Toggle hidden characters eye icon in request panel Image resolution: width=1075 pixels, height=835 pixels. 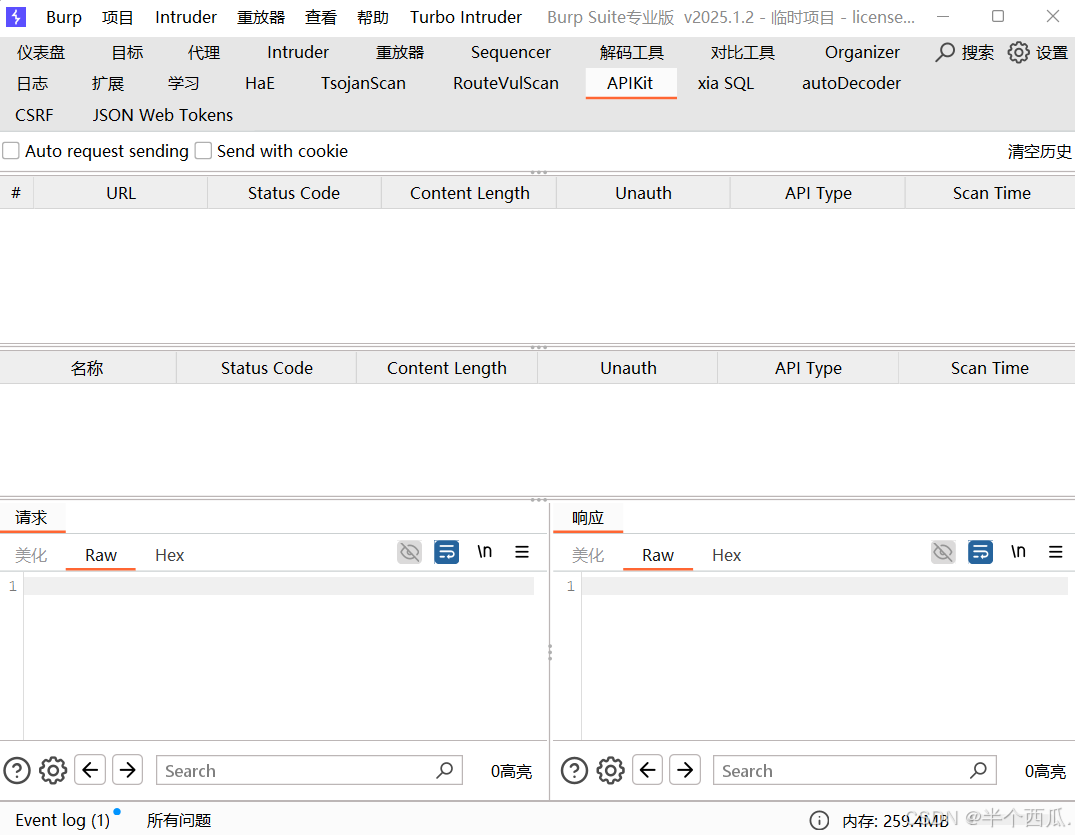pyautogui.click(x=409, y=552)
